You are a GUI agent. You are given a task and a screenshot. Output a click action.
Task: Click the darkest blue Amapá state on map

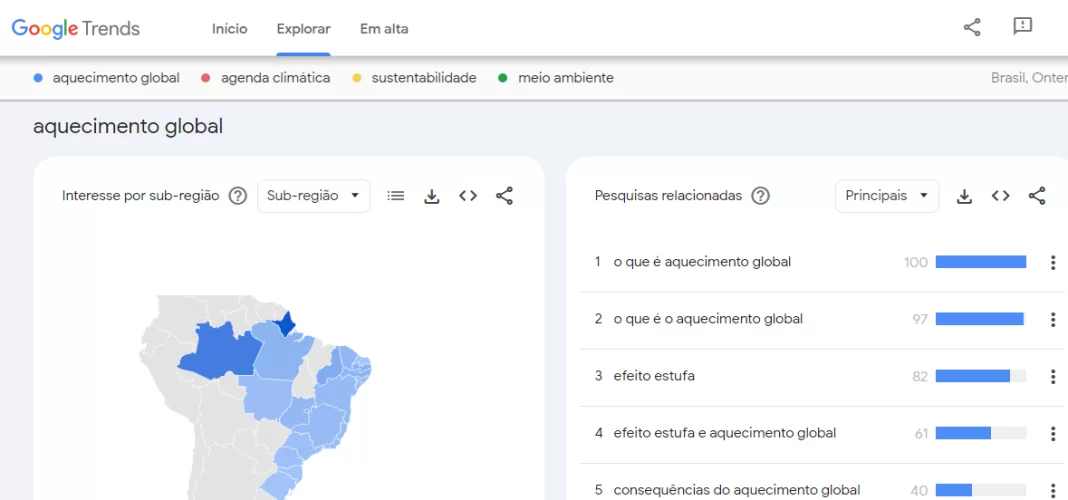(287, 325)
